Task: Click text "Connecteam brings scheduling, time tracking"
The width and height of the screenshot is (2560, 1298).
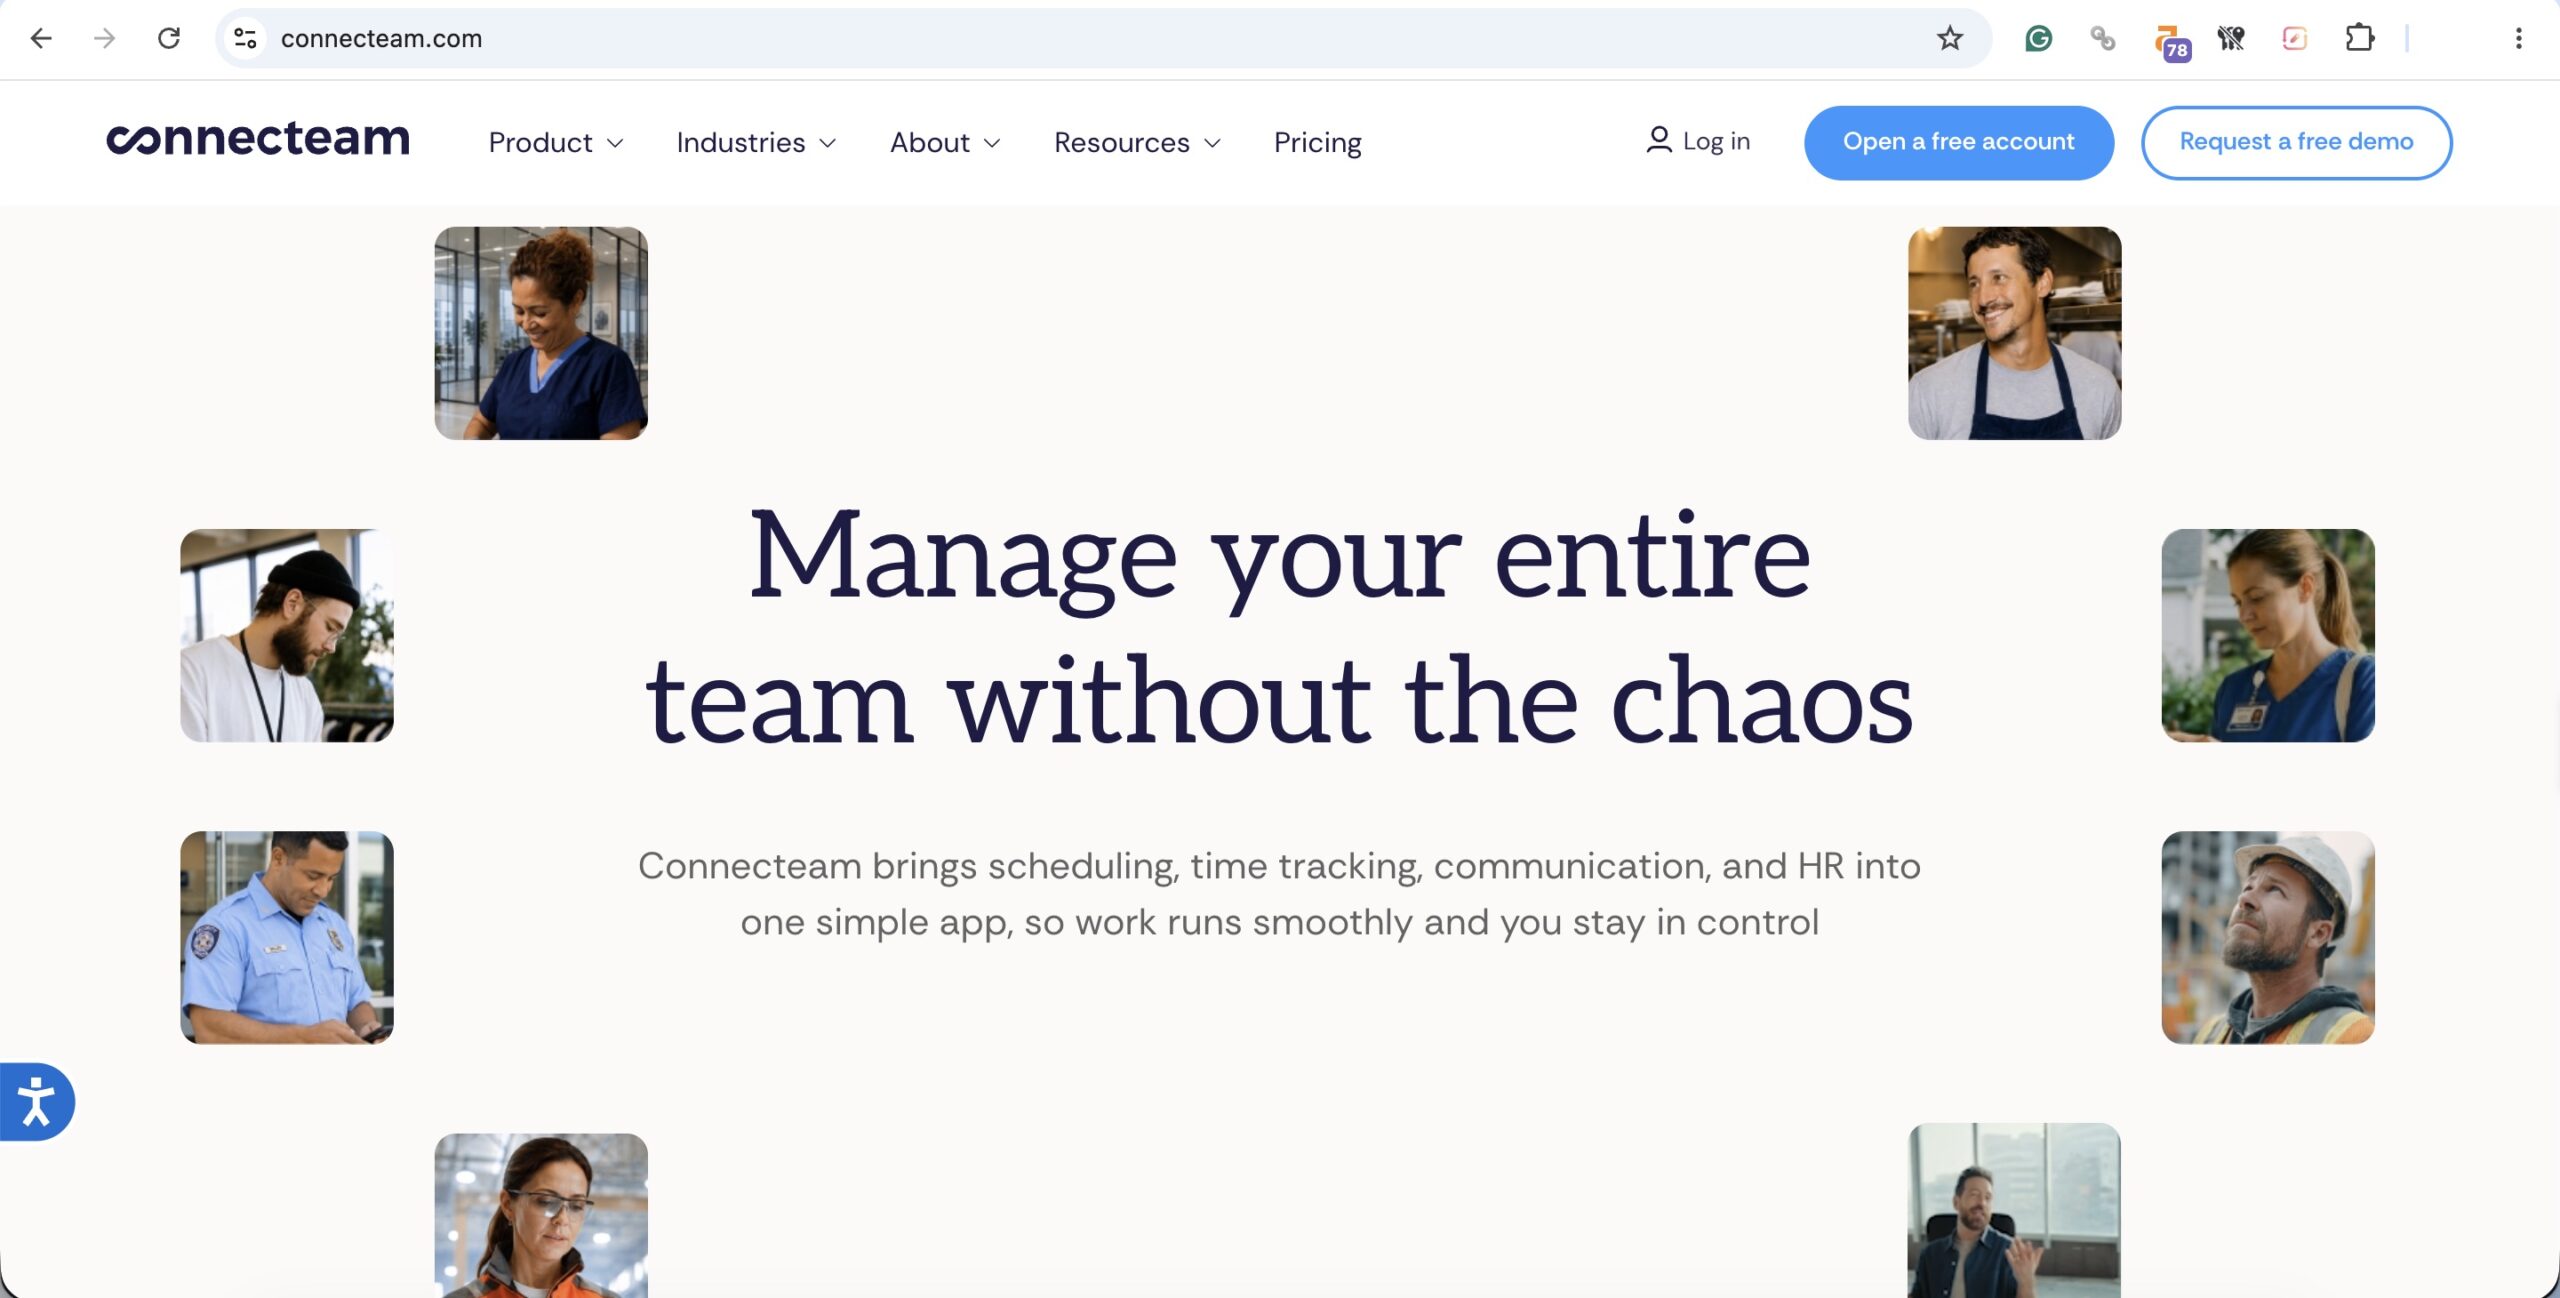Action: point(1030,866)
